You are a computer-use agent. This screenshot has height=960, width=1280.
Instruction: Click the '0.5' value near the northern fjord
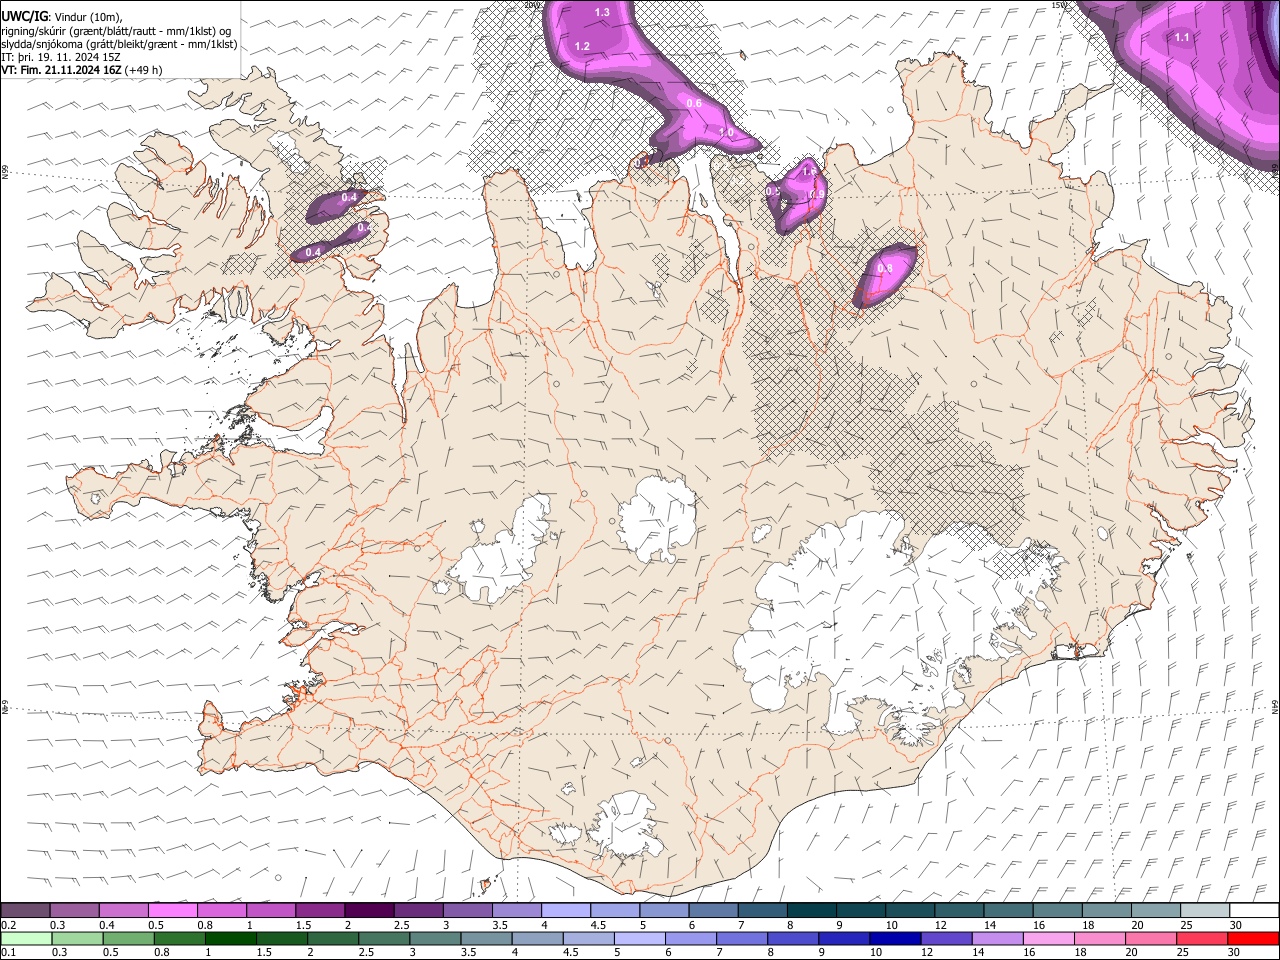coord(773,191)
